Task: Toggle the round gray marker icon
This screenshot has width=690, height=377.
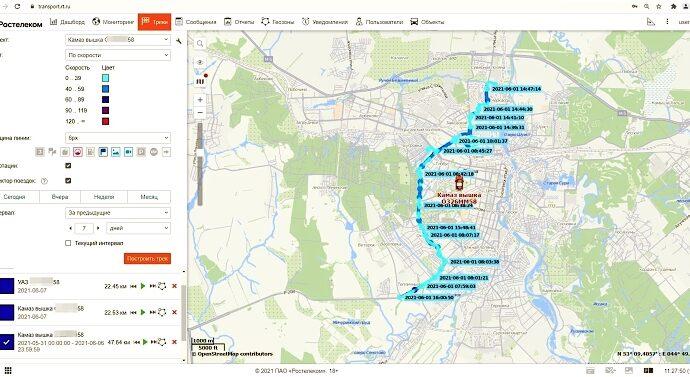Action: pyautogui.click(x=154, y=152)
